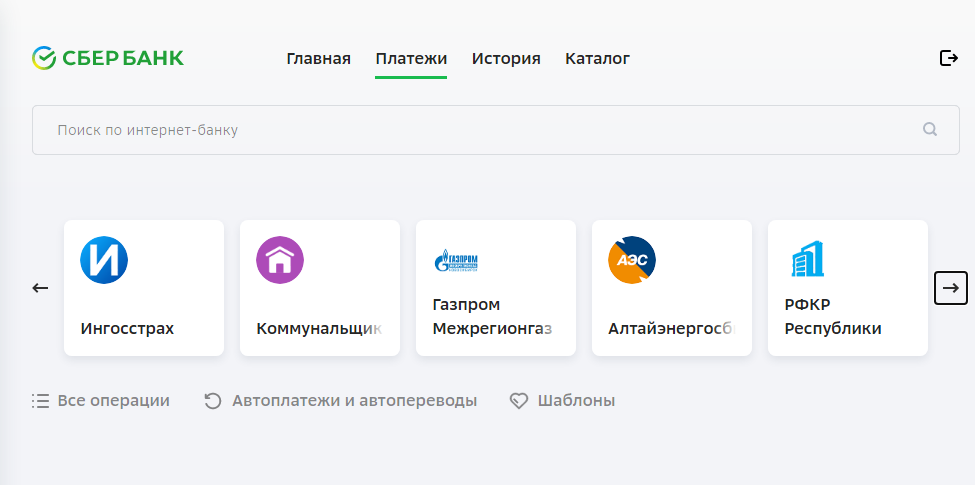Open the Все операции link
The image size is (975, 485).
(x=113, y=401)
